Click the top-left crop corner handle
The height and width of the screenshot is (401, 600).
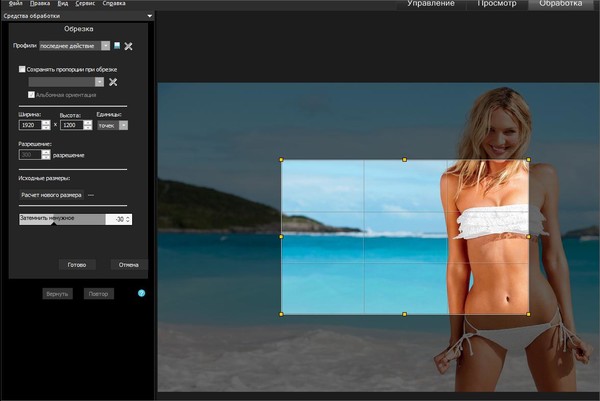point(282,160)
